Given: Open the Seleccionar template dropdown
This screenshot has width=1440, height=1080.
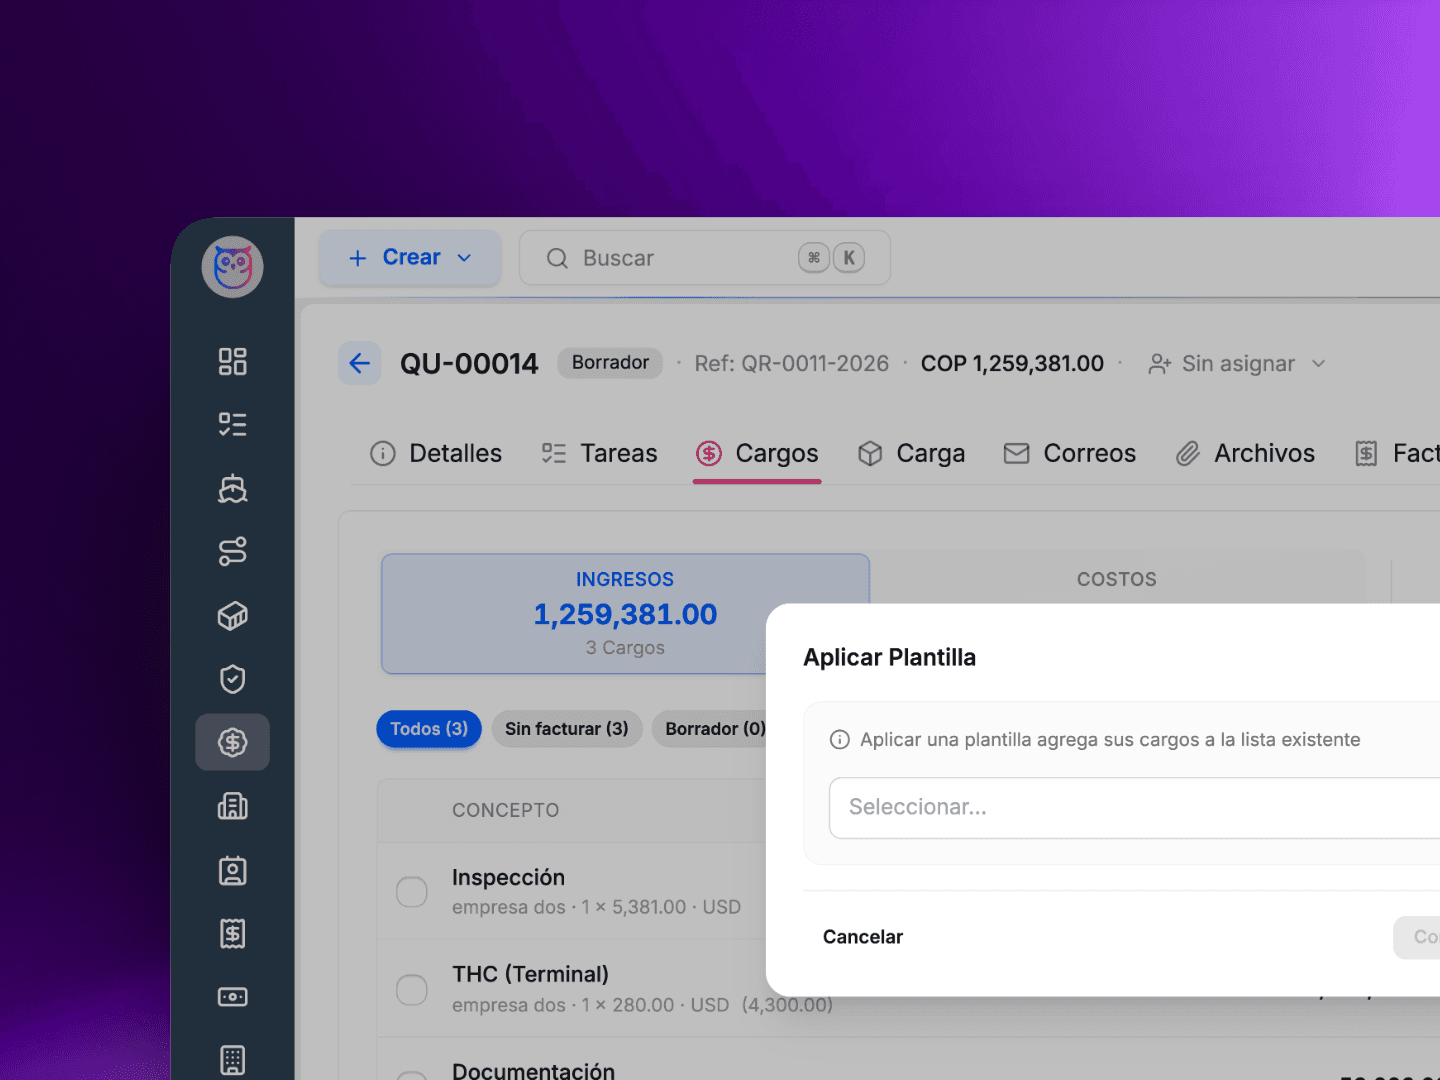Looking at the screenshot, I should [x=1130, y=807].
